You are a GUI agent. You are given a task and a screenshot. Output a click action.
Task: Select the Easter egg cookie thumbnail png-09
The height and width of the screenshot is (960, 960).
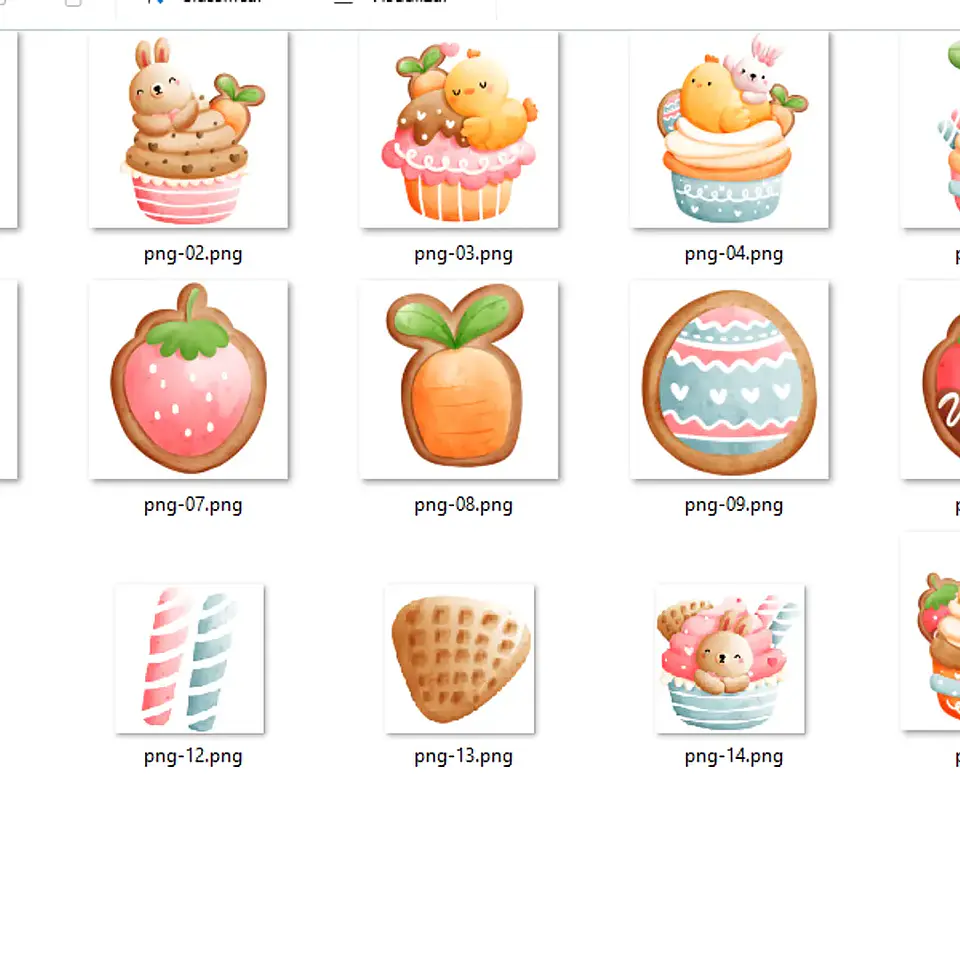pos(730,380)
